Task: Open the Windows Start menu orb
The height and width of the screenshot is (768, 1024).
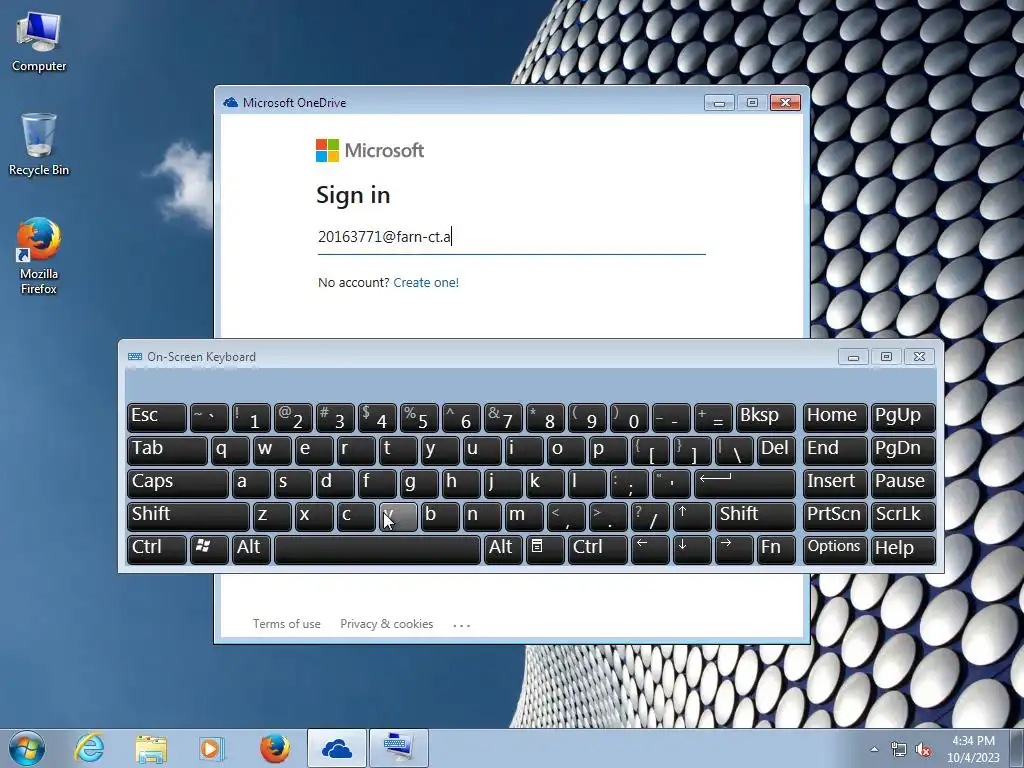Action: [x=27, y=748]
